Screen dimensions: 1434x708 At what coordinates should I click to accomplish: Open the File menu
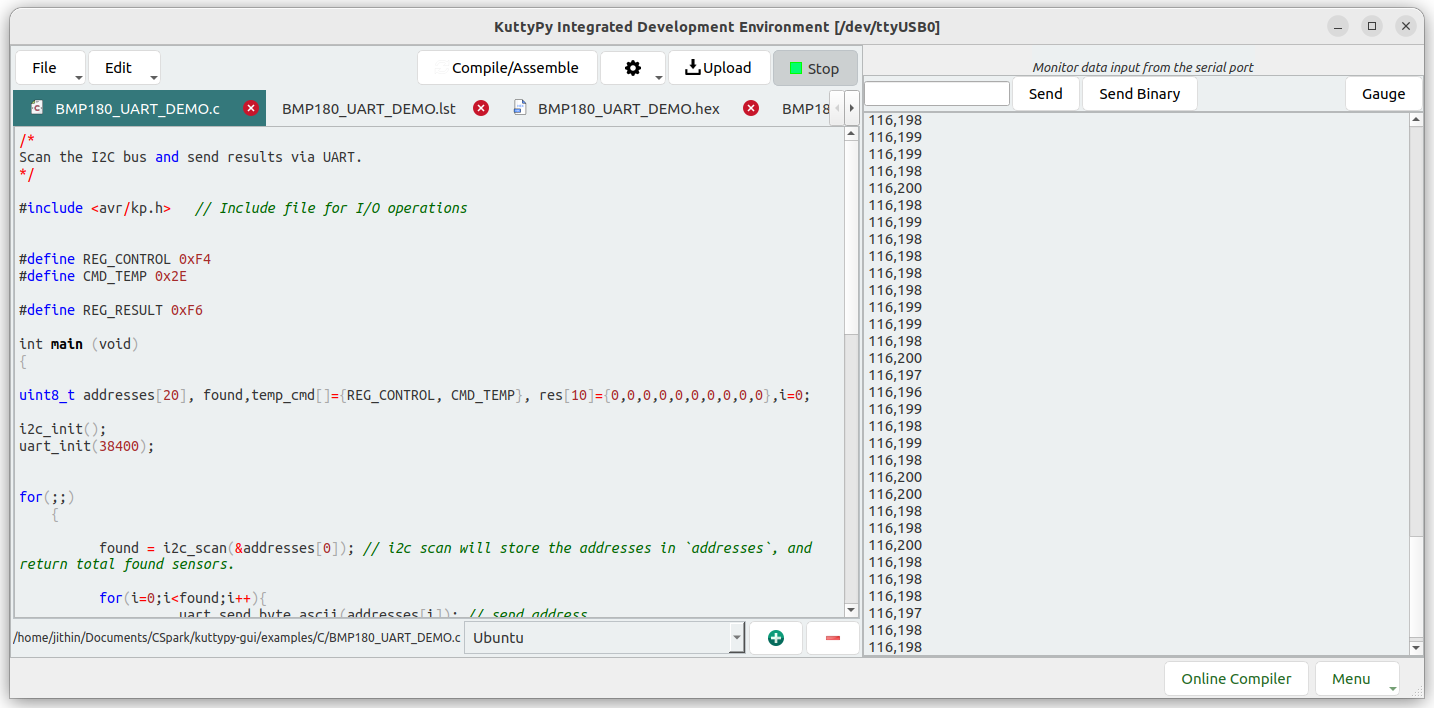pyautogui.click(x=50, y=68)
